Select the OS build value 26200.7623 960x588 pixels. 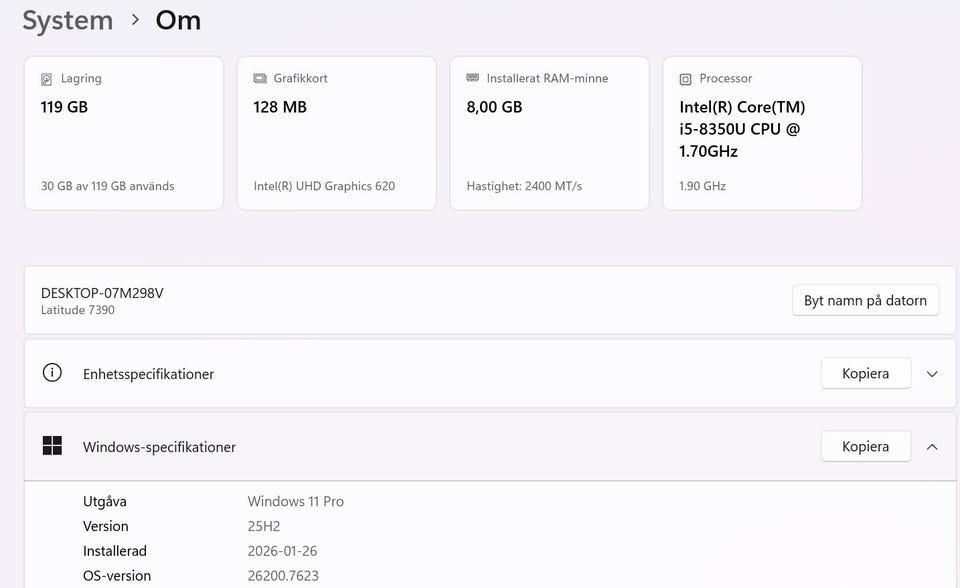pyautogui.click(x=283, y=576)
